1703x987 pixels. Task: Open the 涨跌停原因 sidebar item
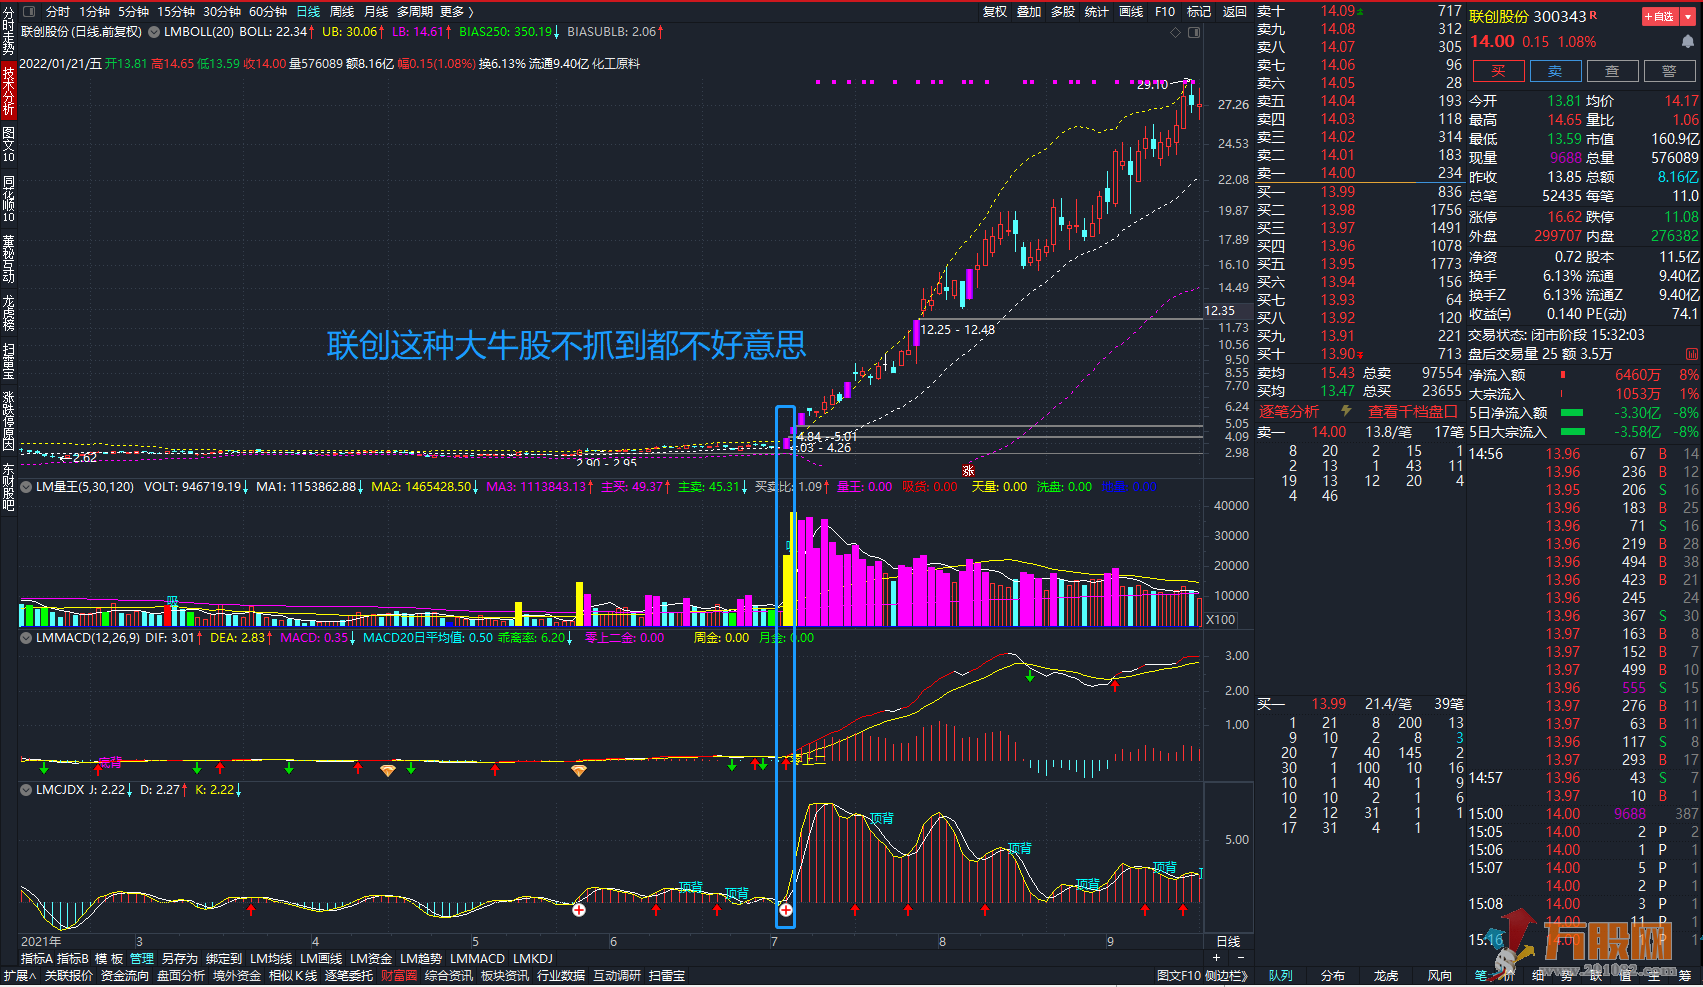coord(8,420)
